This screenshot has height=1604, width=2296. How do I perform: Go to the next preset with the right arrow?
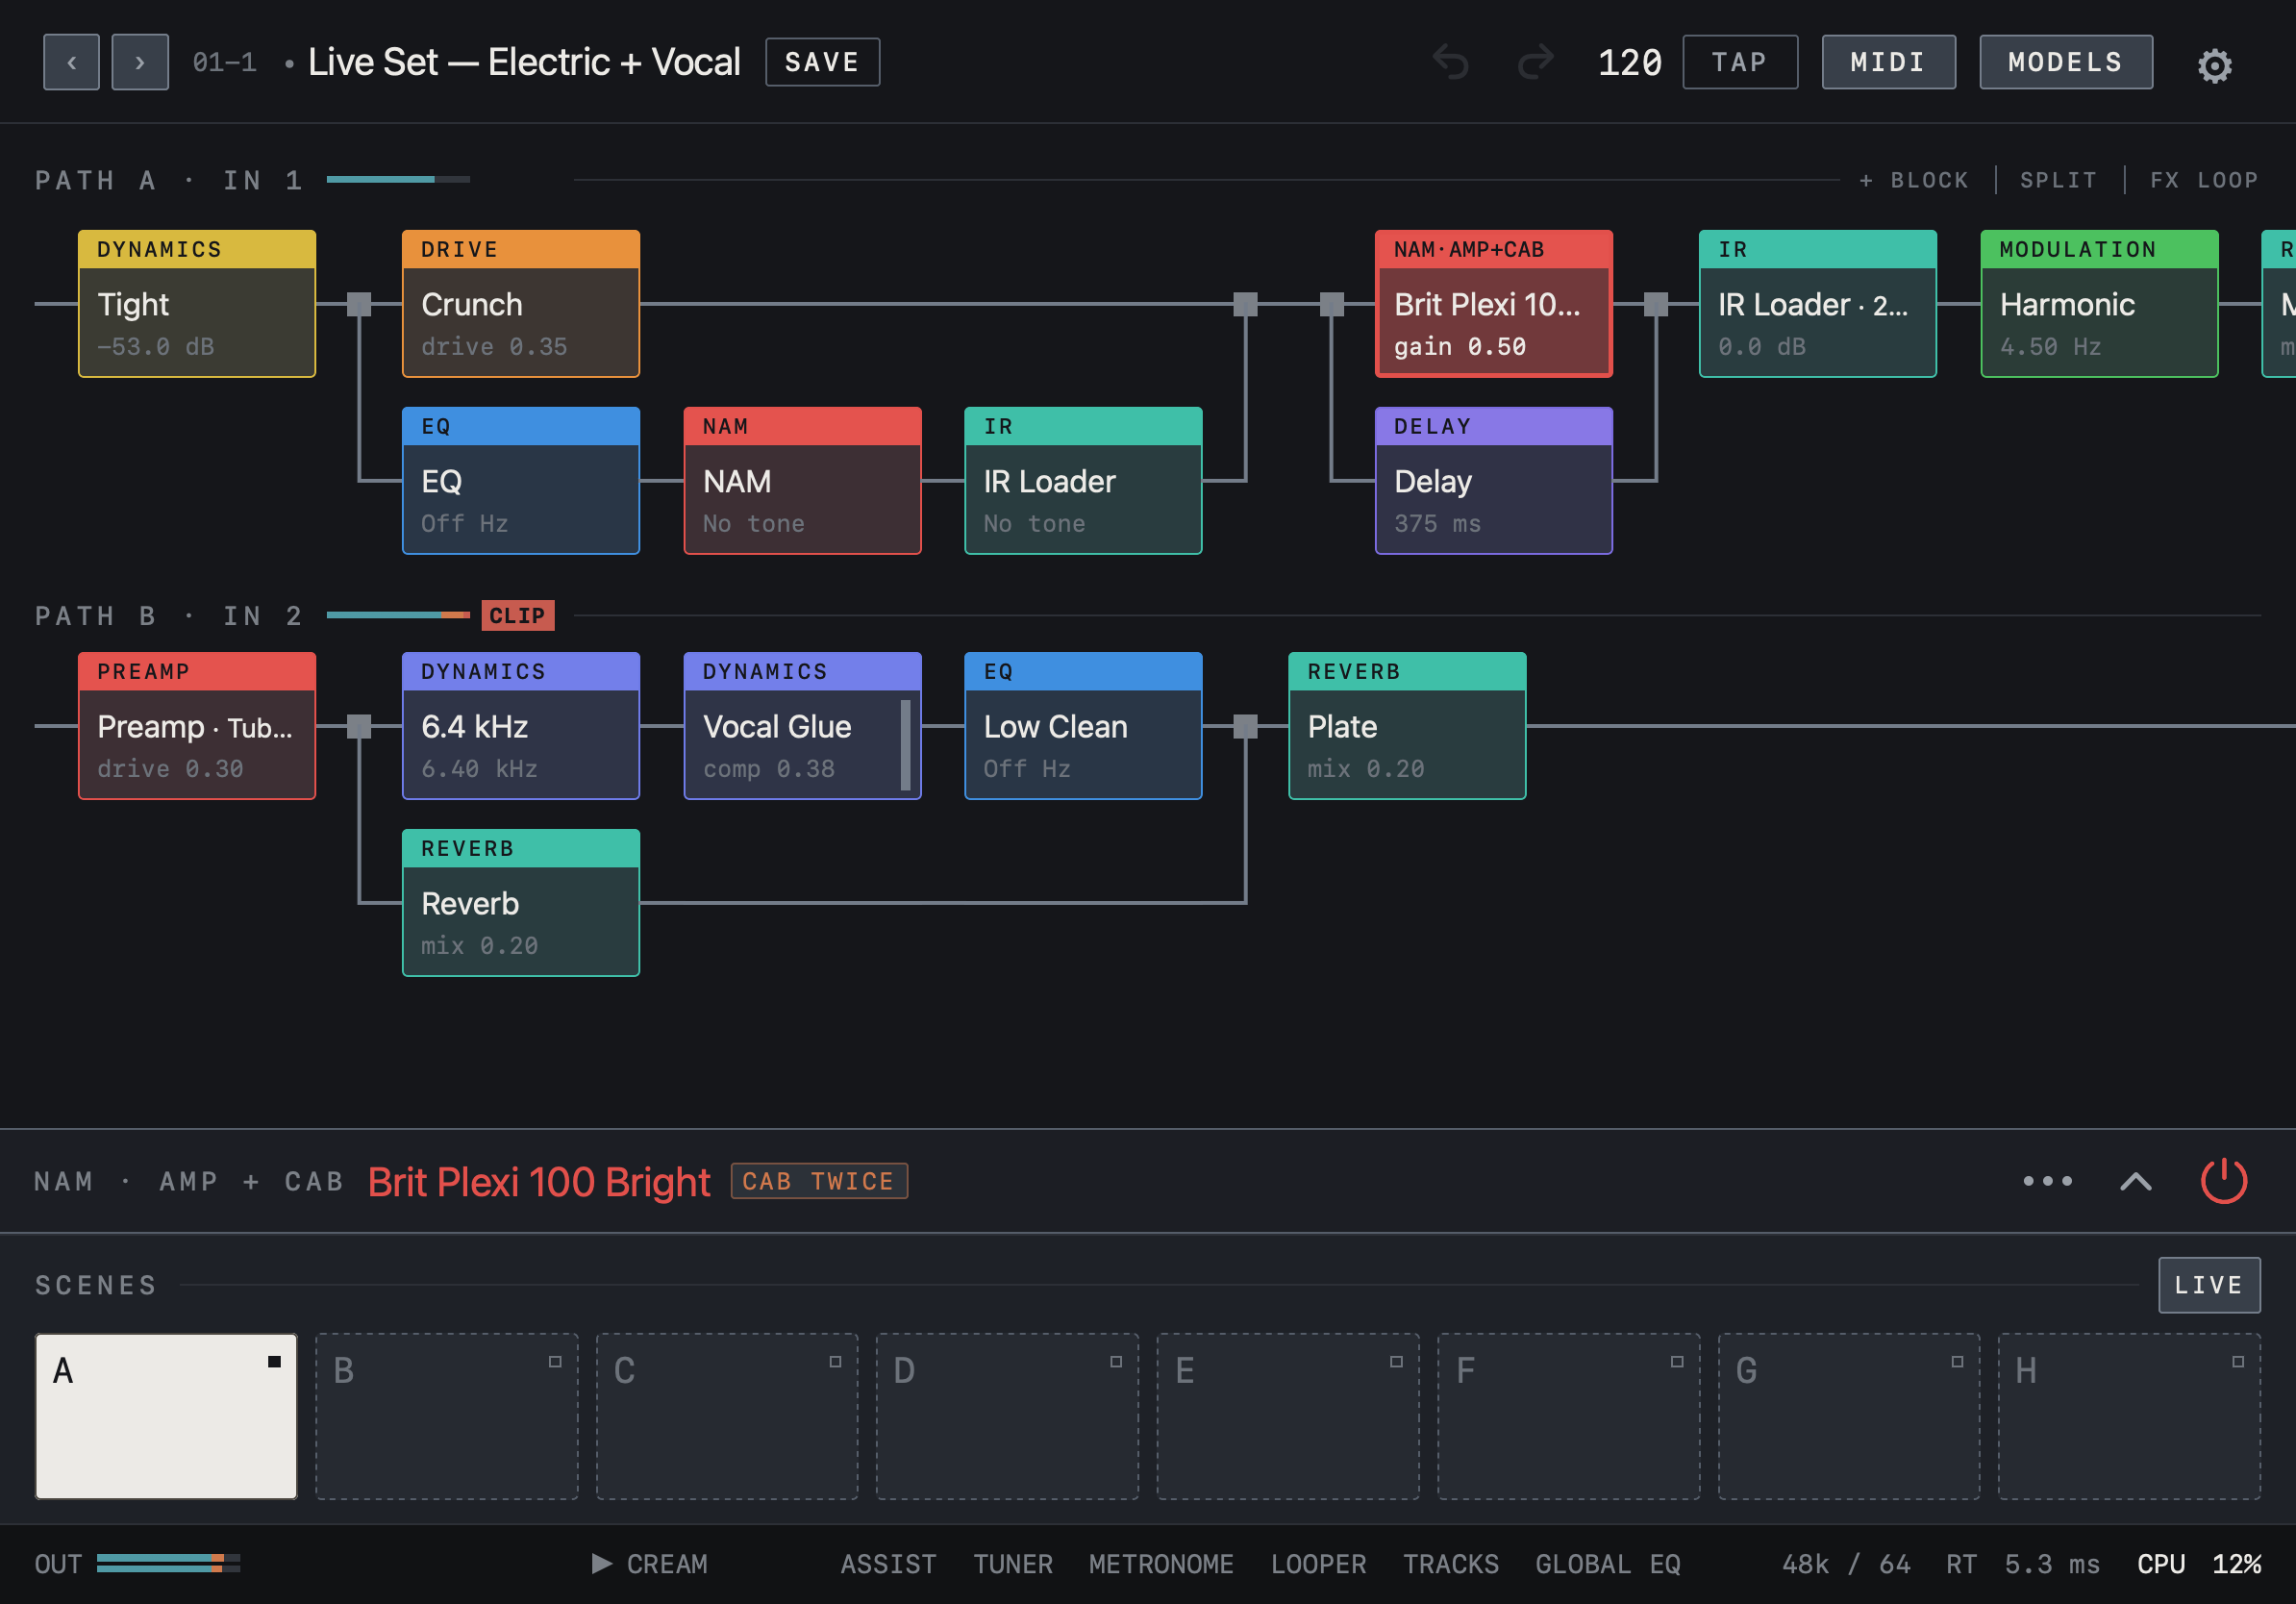coord(140,62)
